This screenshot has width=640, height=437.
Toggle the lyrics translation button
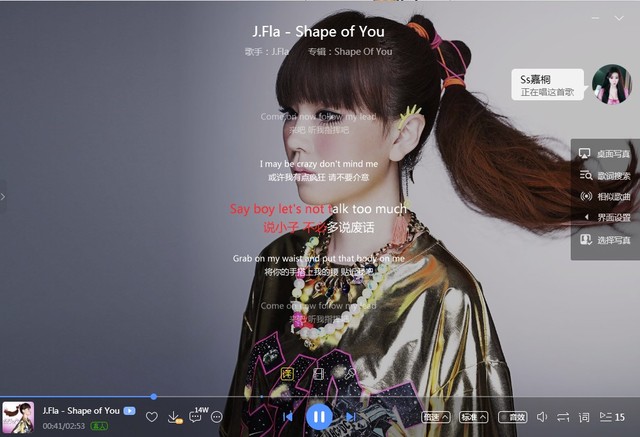[287, 373]
